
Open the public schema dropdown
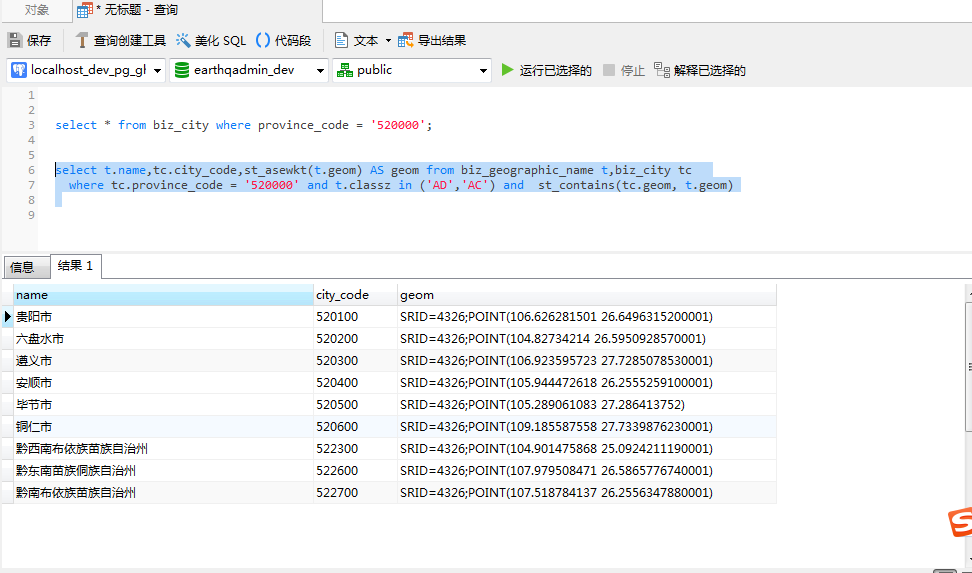click(412, 70)
